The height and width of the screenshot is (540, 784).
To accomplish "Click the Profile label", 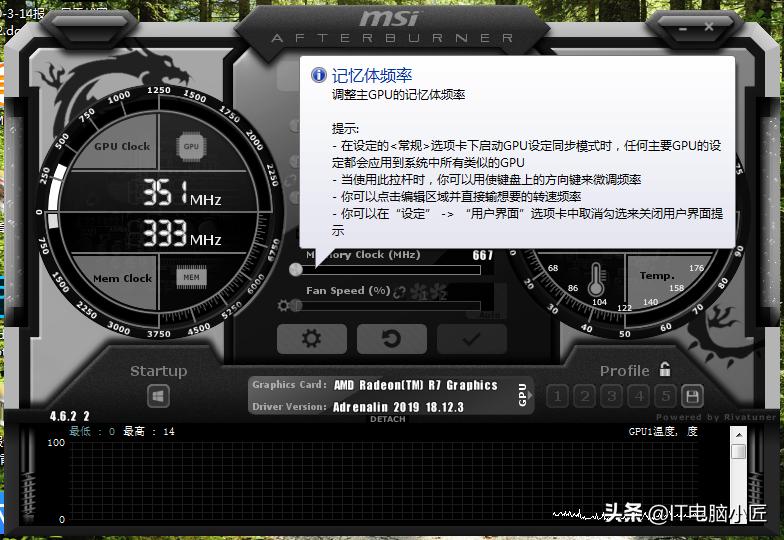I will pos(624,371).
